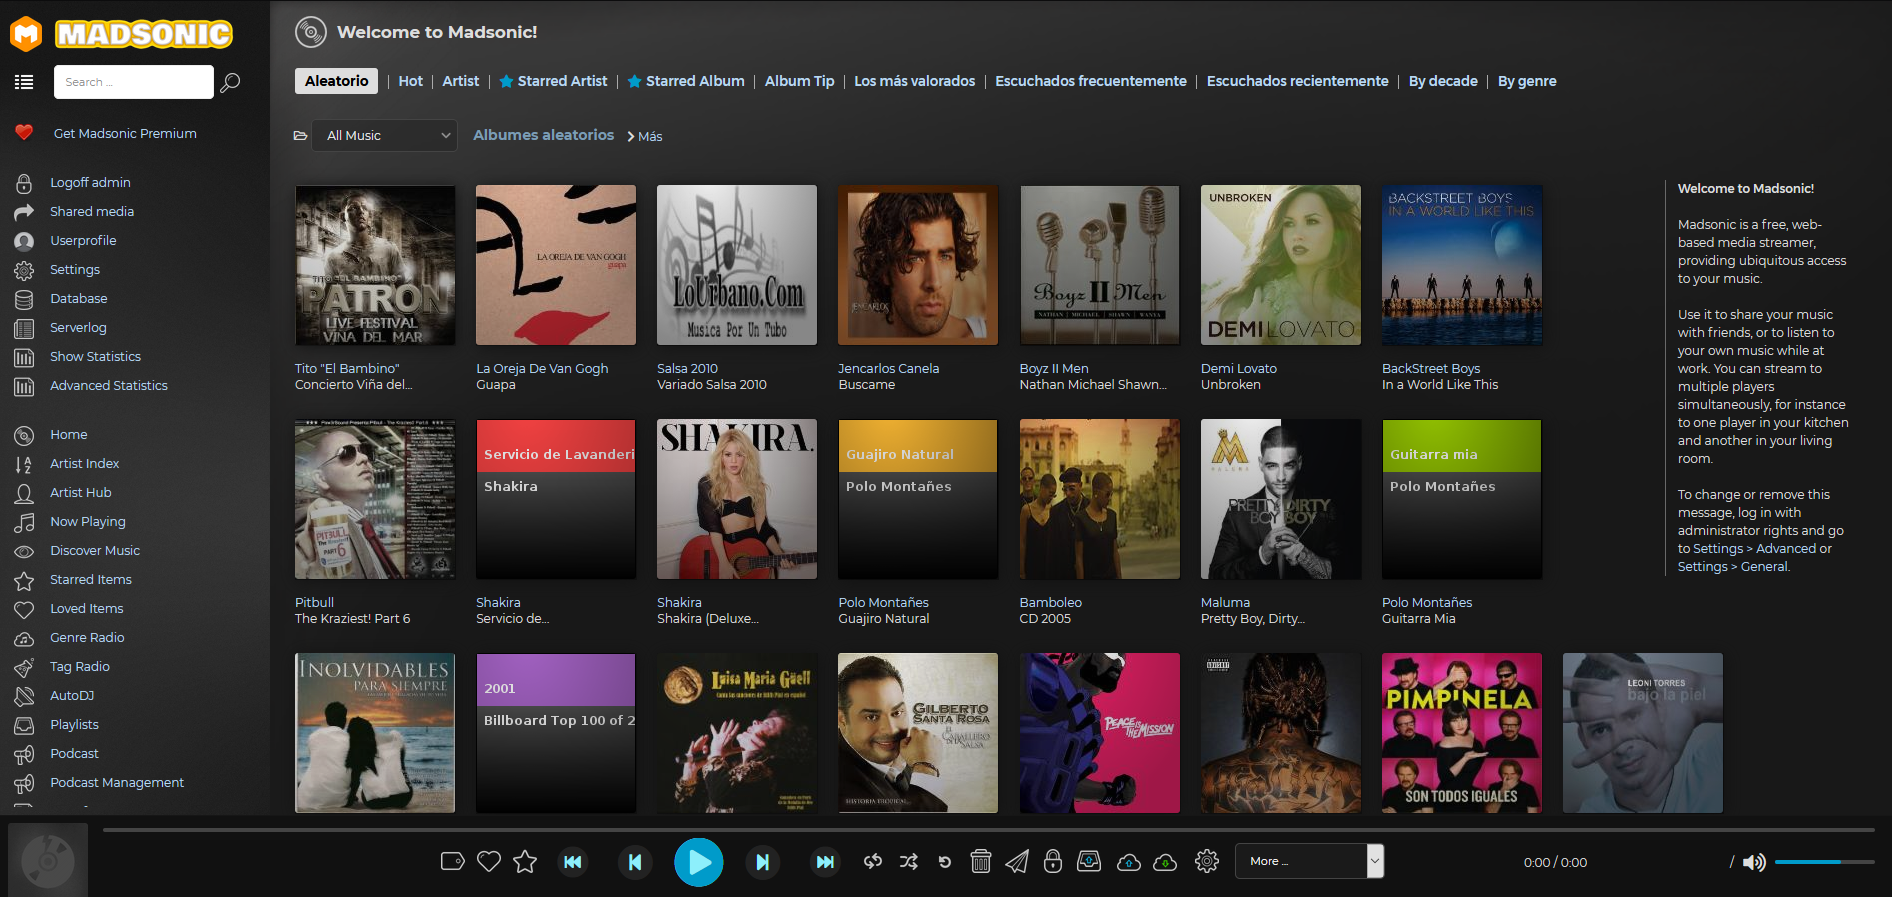Go back to the previous track

635,862
